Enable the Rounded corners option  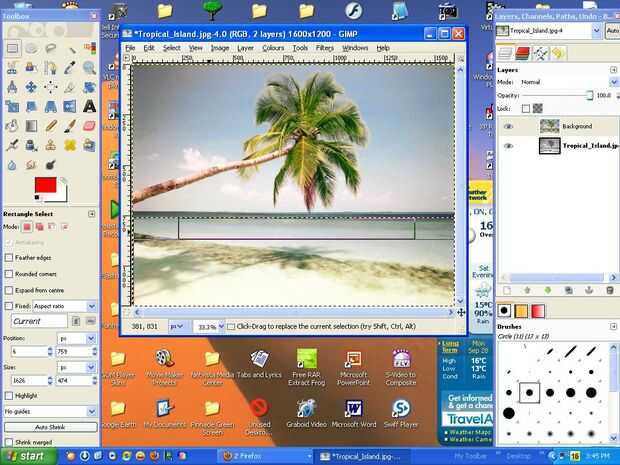[x=9, y=274]
